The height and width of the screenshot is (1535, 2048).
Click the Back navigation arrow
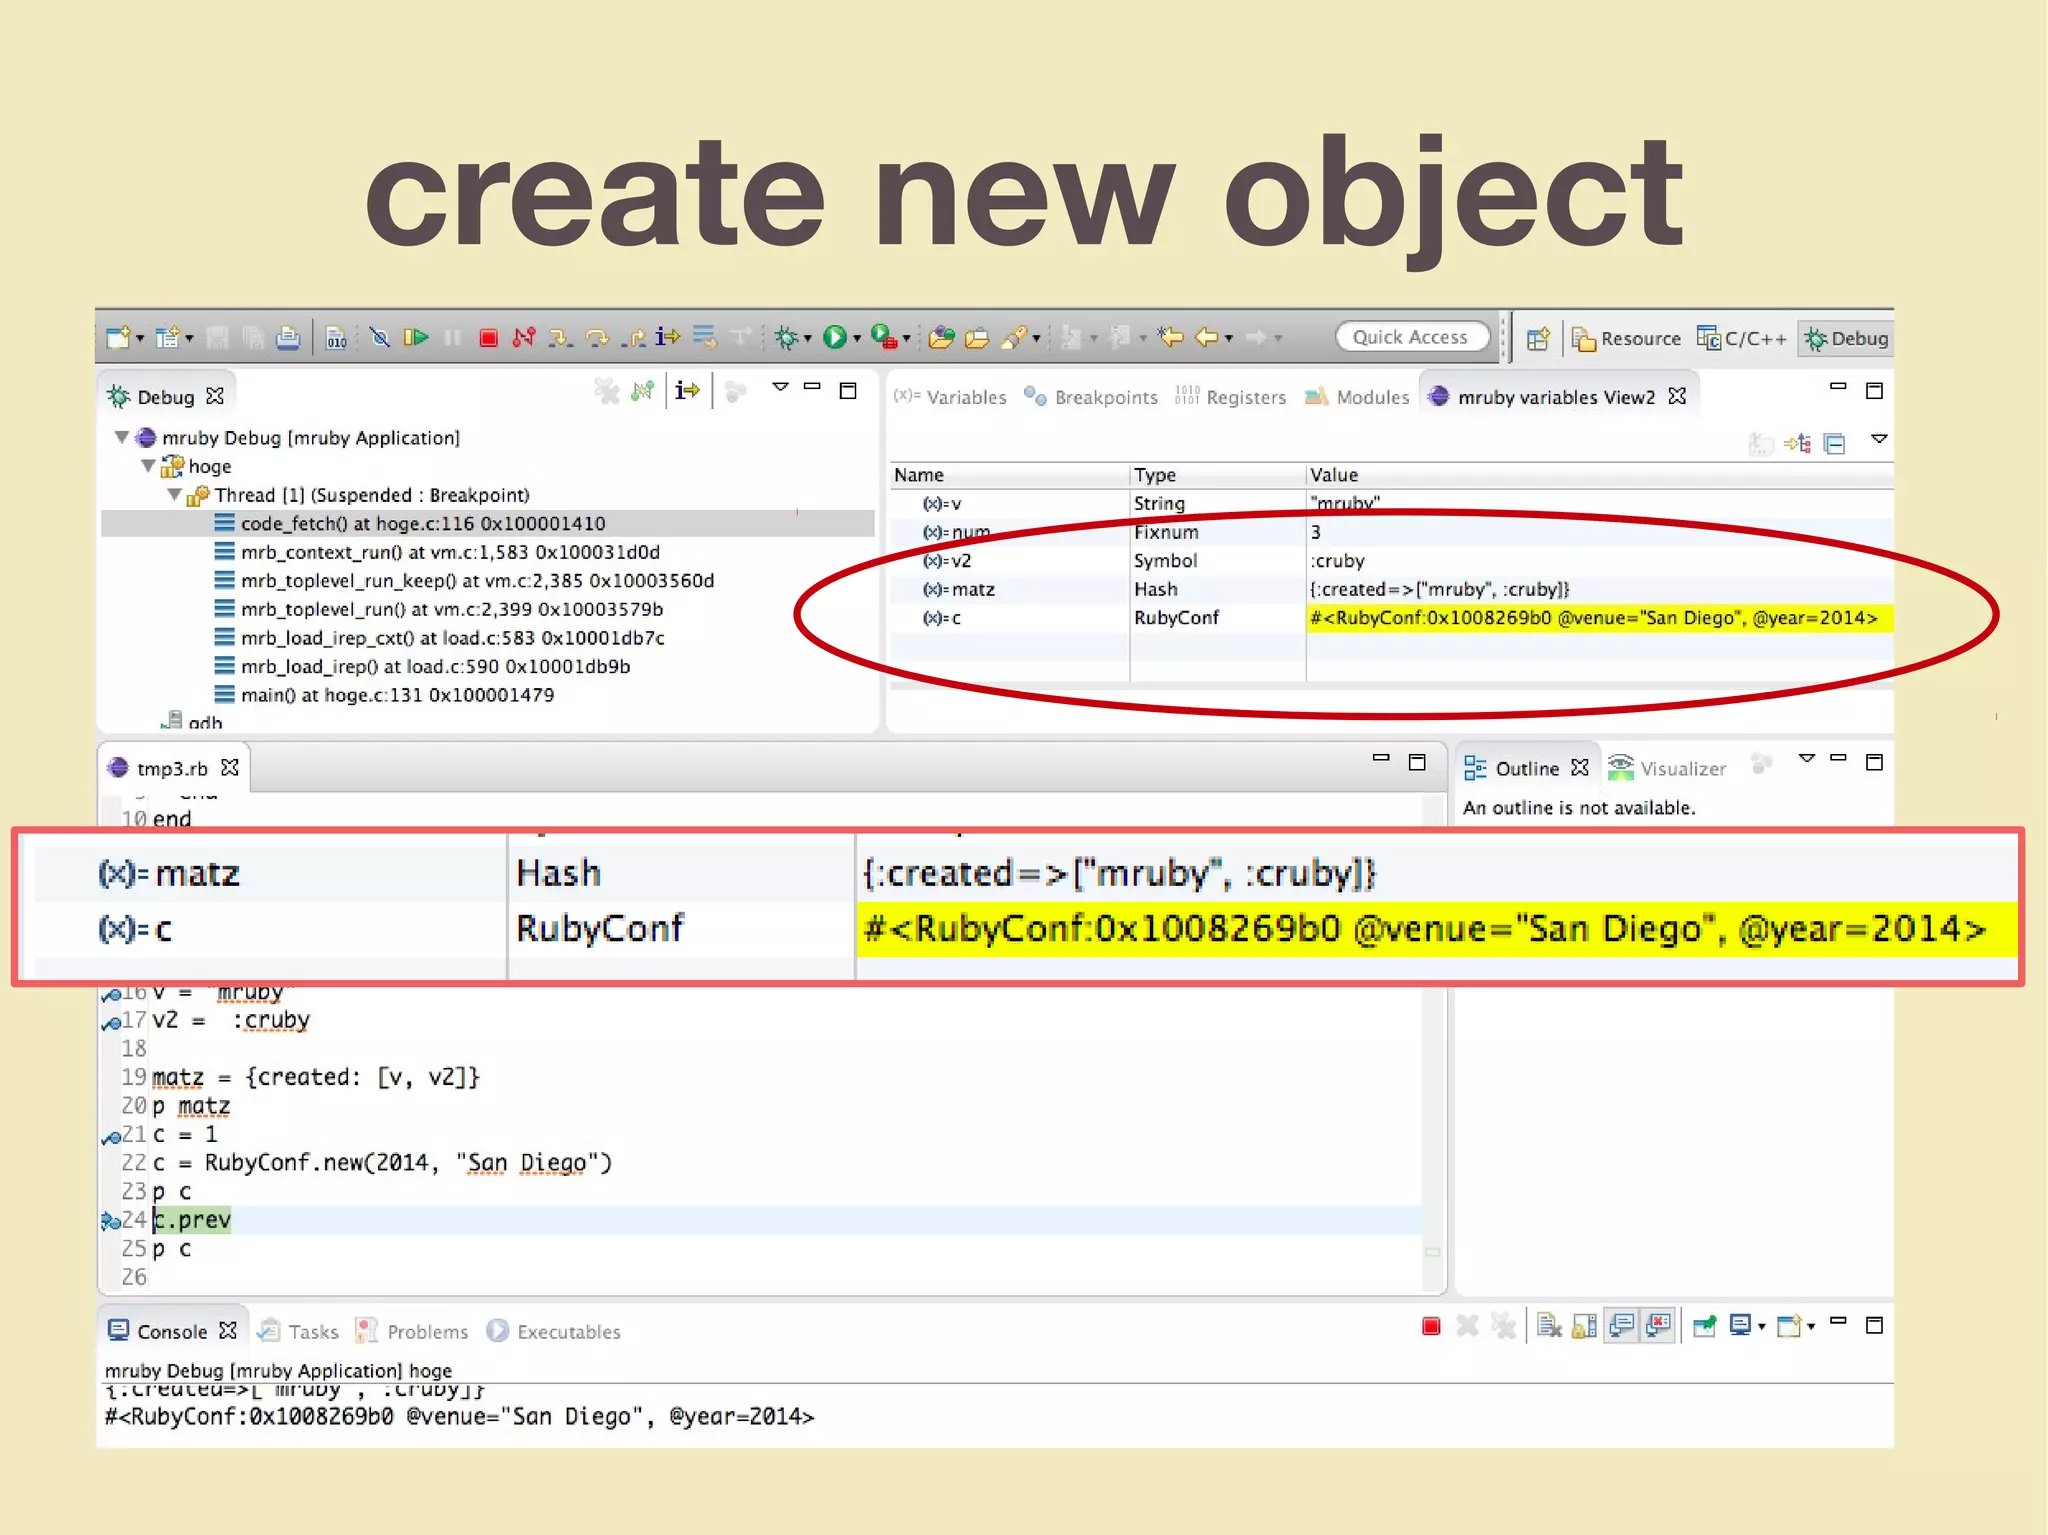[x=1207, y=338]
